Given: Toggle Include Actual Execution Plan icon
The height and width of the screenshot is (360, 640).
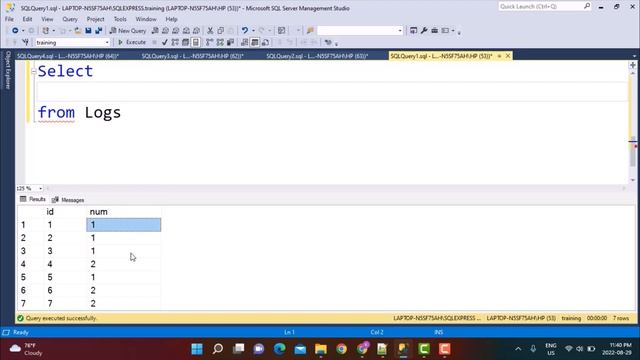Looking at the screenshot, I should (x=209, y=42).
